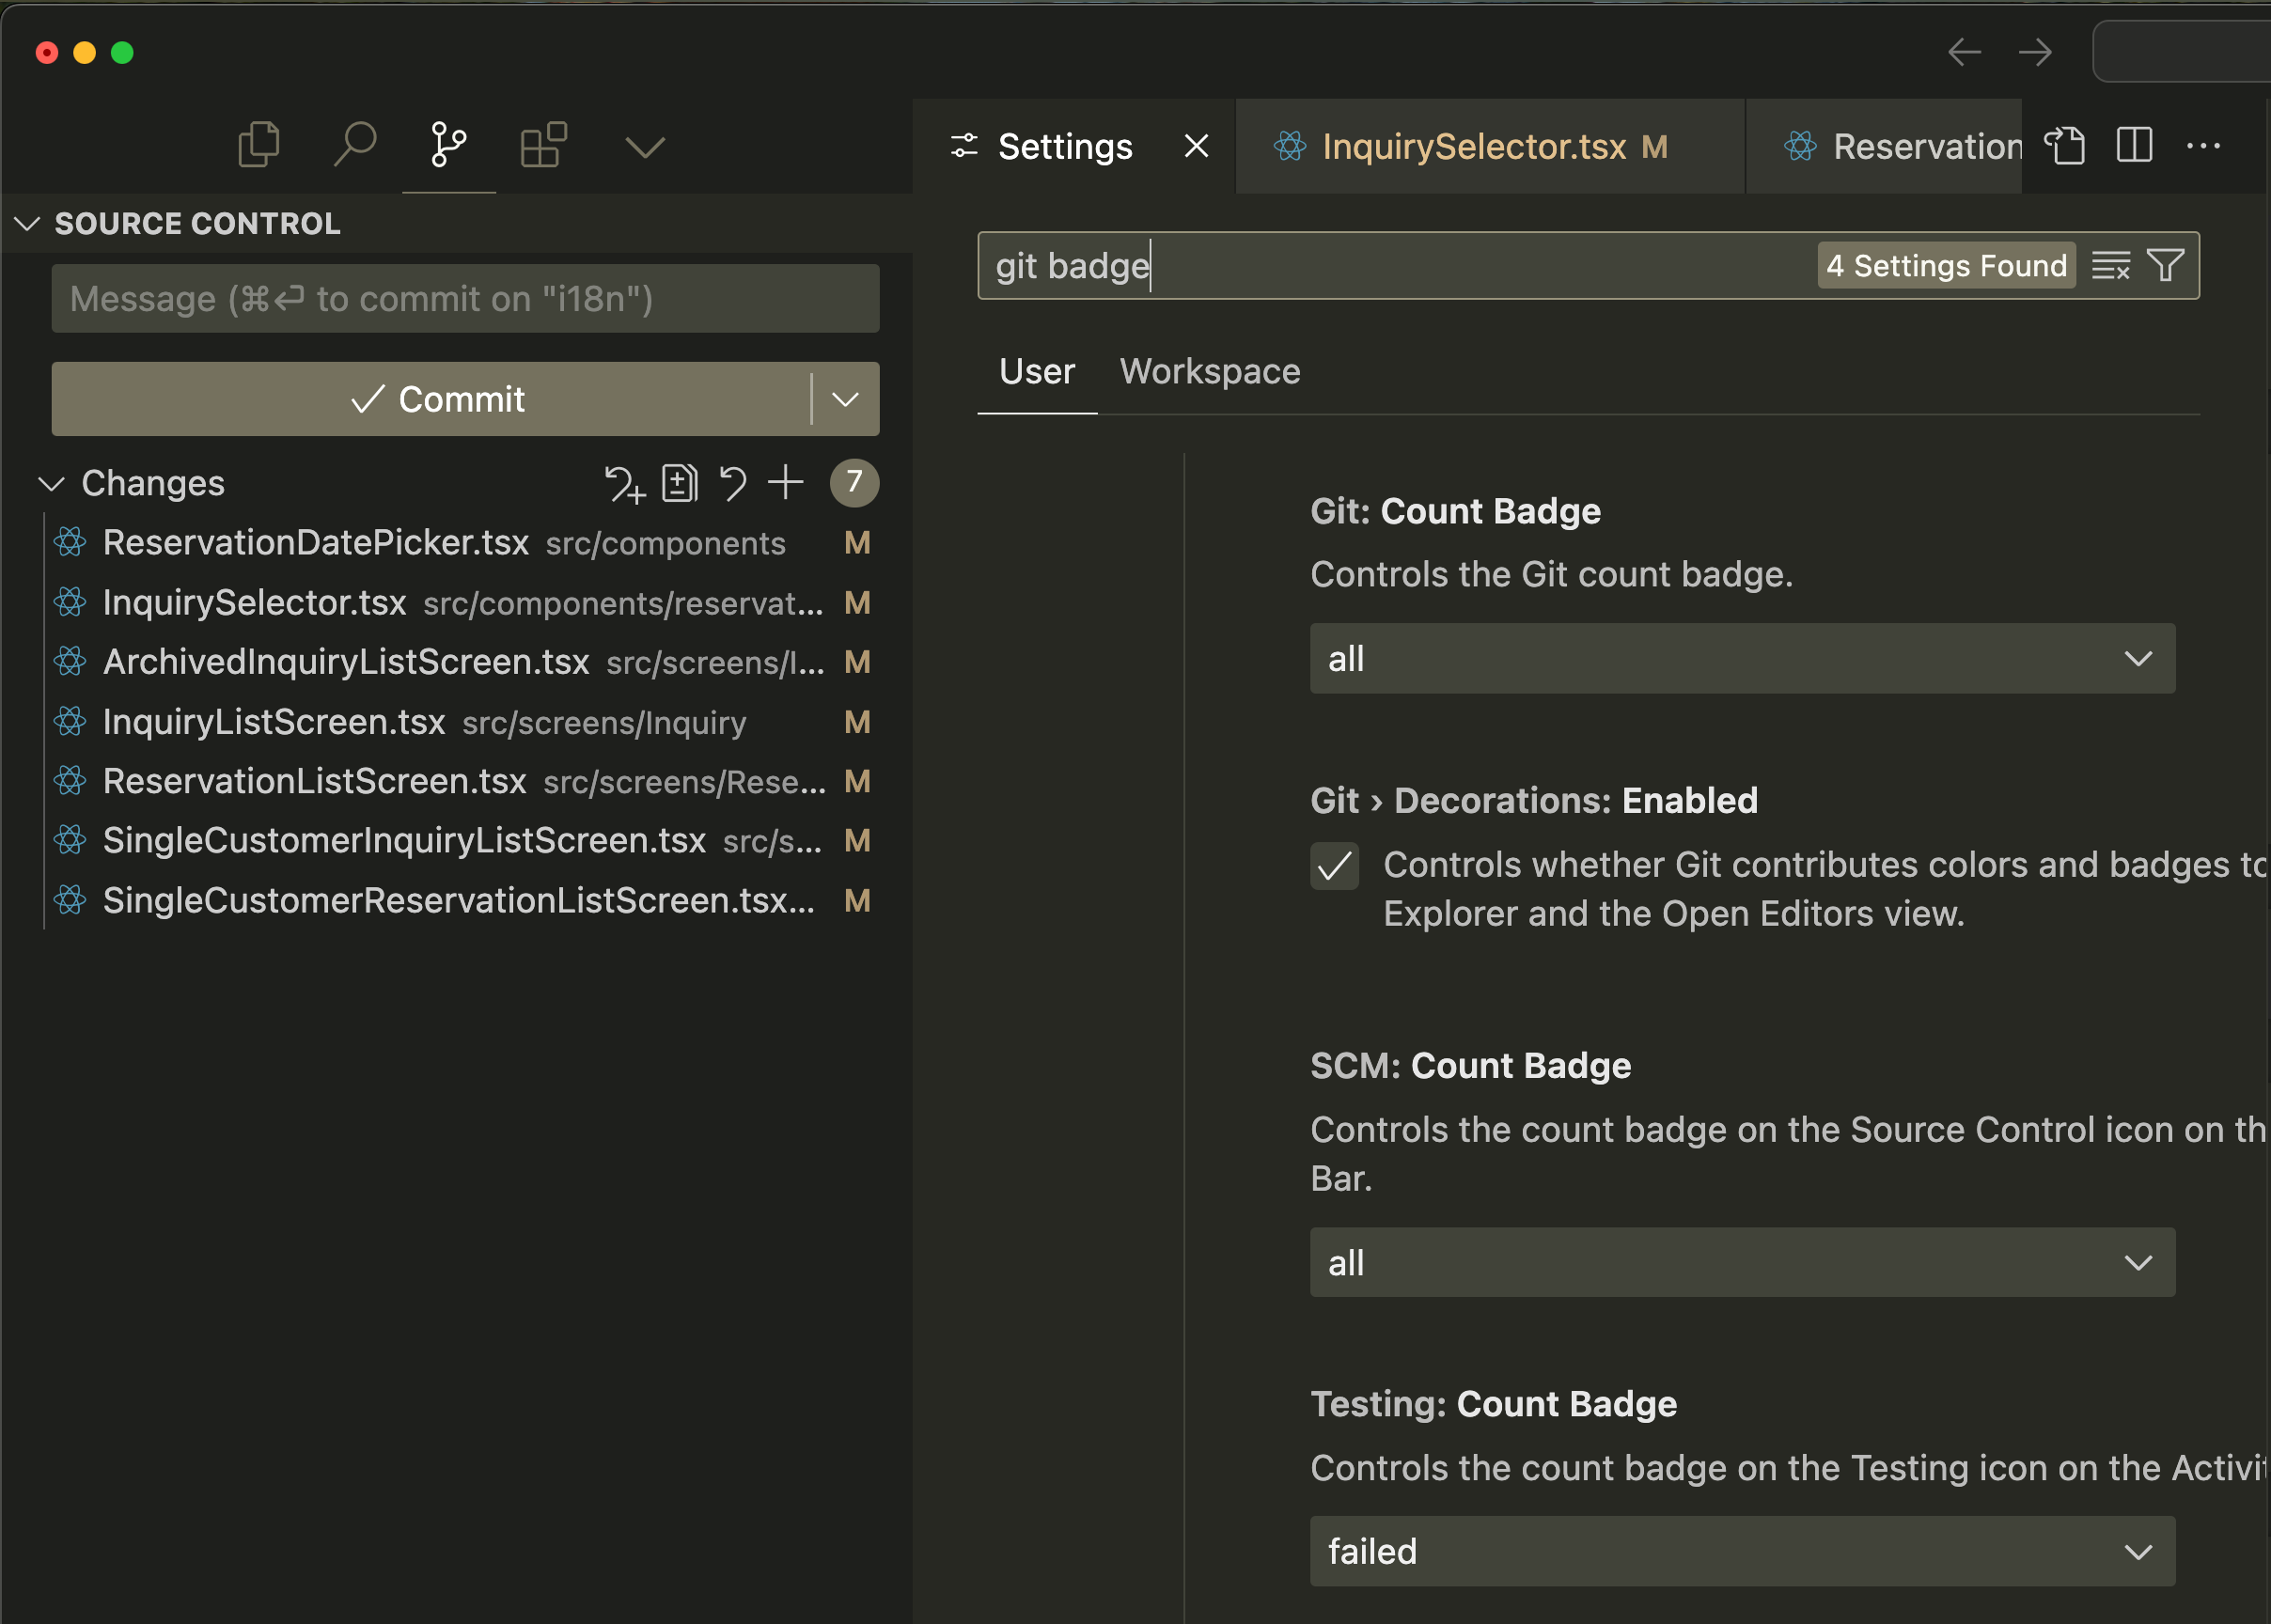This screenshot has height=1624, width=2271.
Task: Open the SCM Count Badge dropdown
Action: [x=1741, y=1263]
